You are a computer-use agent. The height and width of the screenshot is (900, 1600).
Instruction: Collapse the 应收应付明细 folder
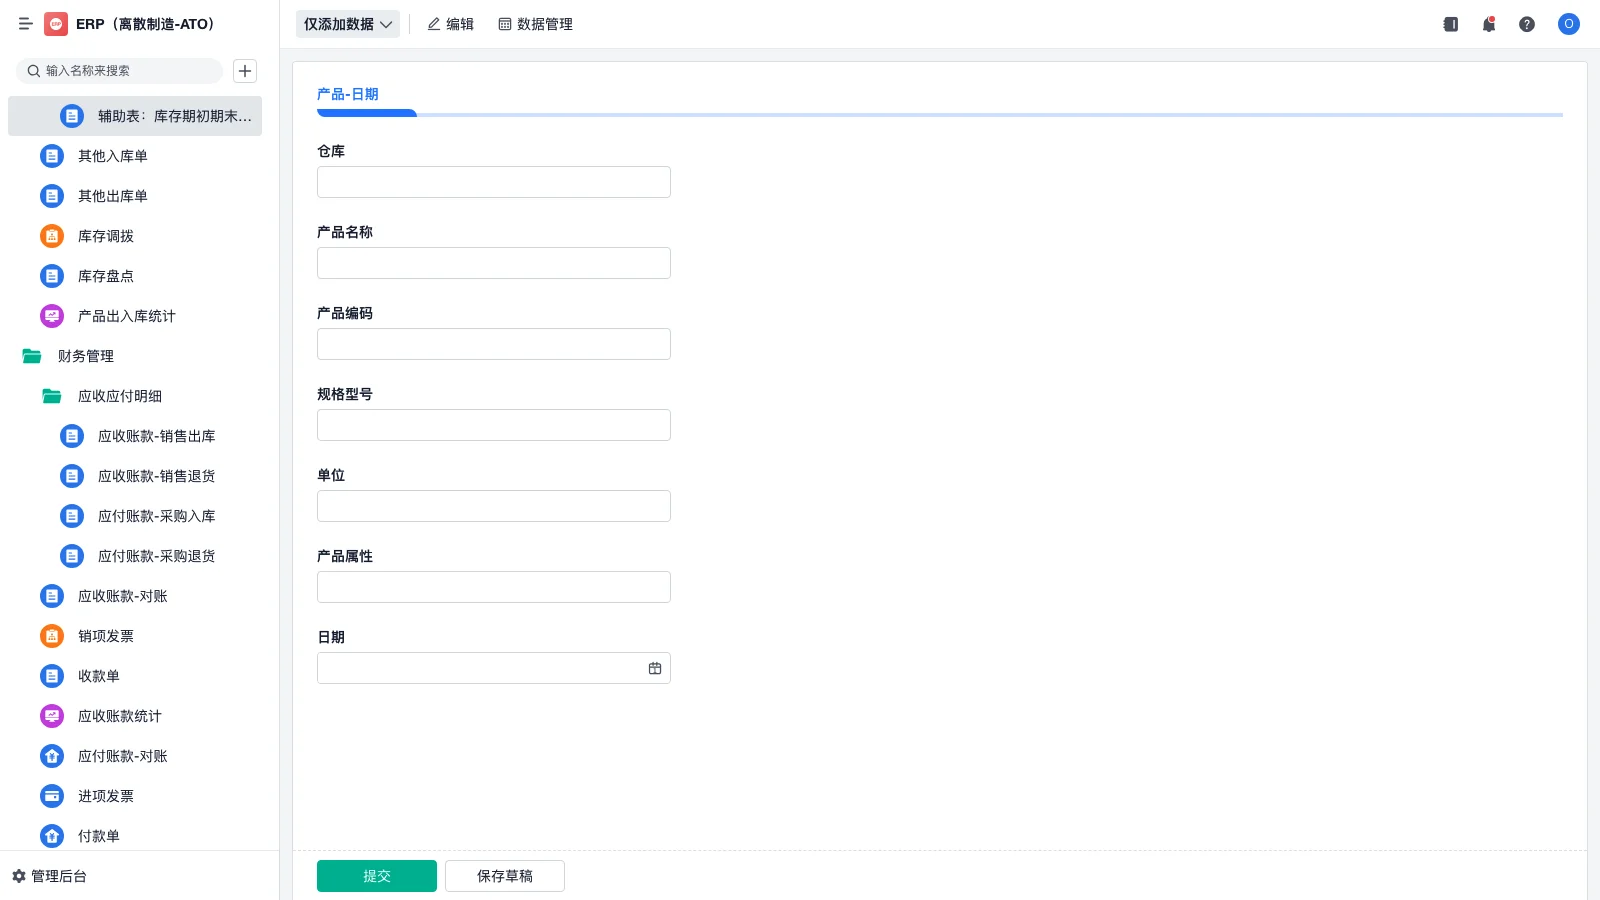[x=52, y=396]
